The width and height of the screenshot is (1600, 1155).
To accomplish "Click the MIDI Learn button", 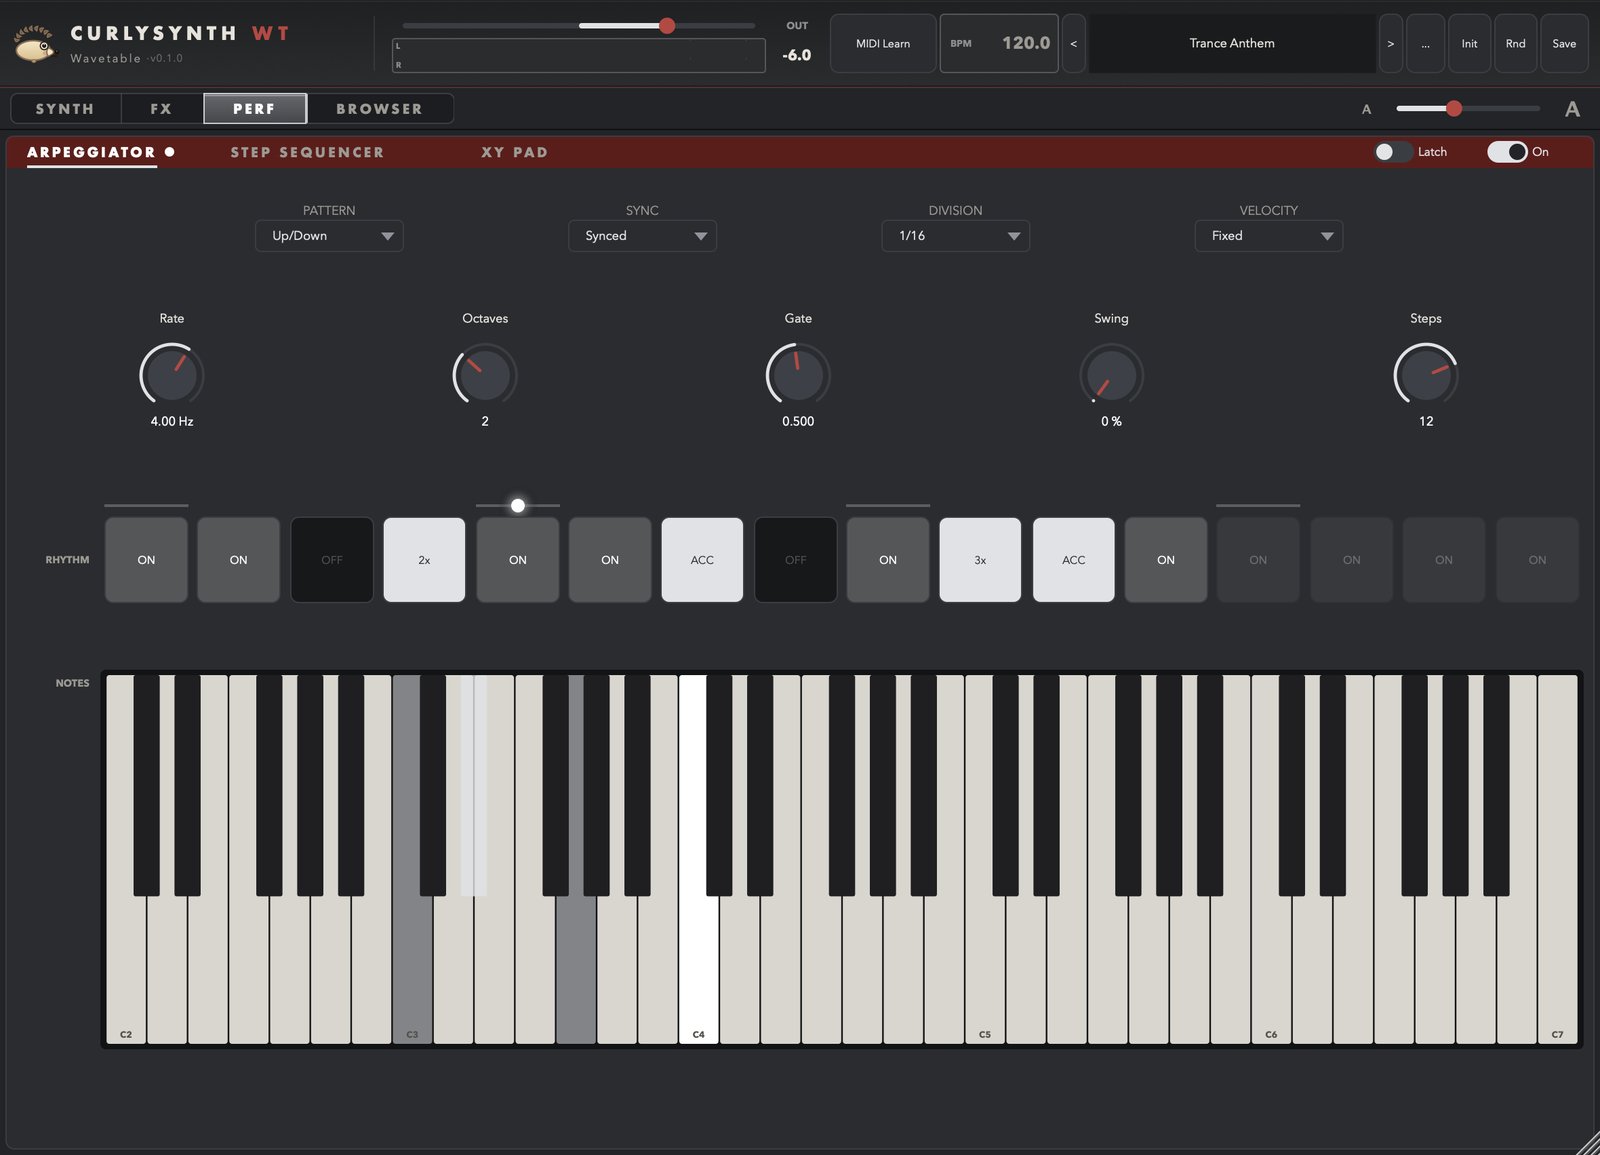I will [x=883, y=43].
